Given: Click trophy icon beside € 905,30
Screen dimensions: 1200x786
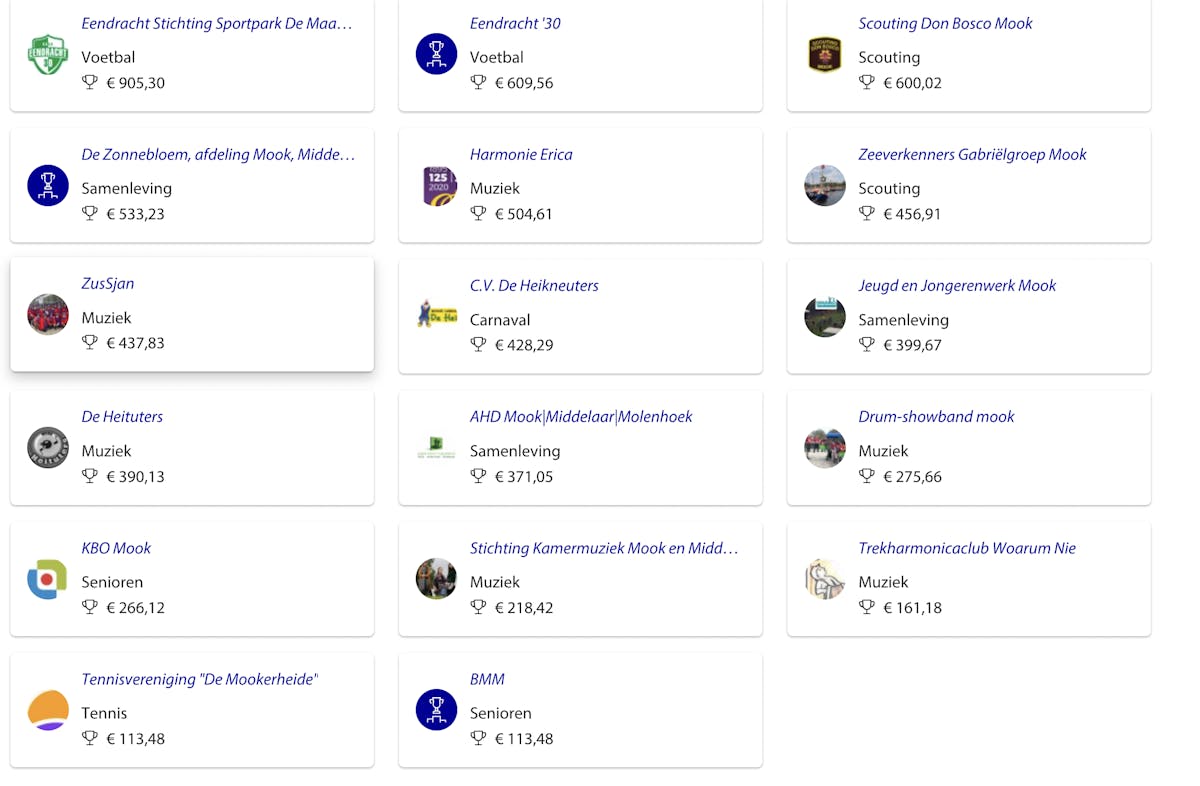Looking at the screenshot, I should tap(90, 83).
